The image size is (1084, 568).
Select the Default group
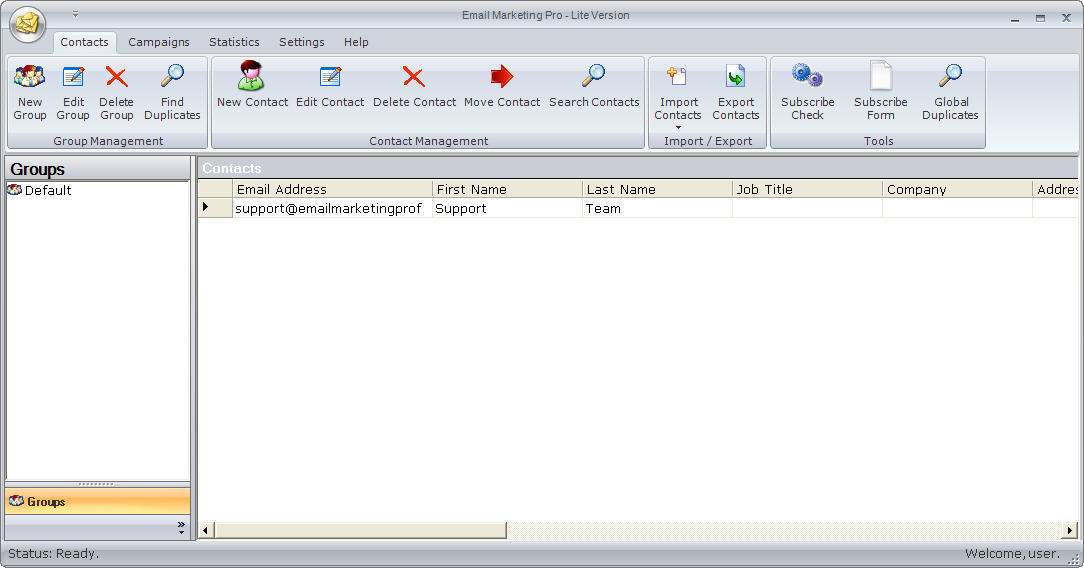[x=48, y=190]
